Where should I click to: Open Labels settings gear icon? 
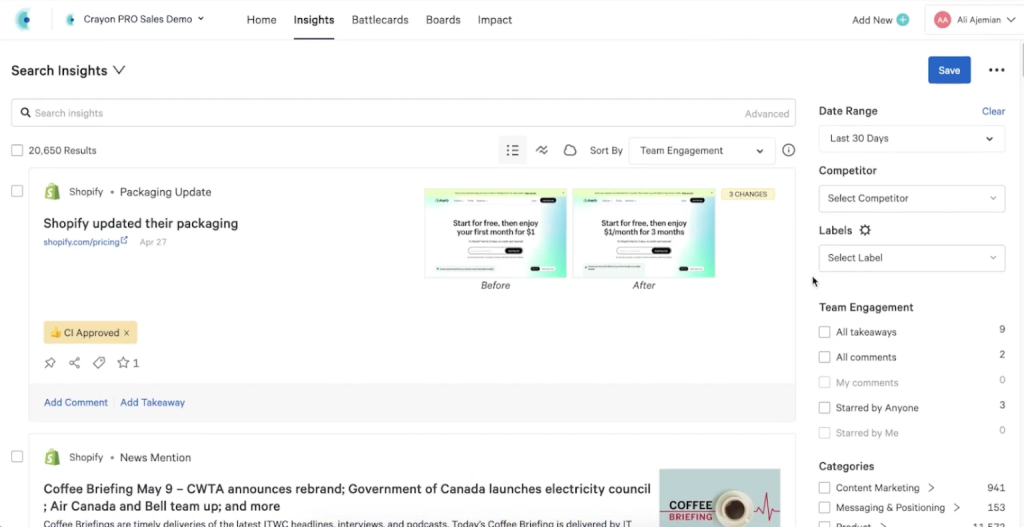[865, 230]
